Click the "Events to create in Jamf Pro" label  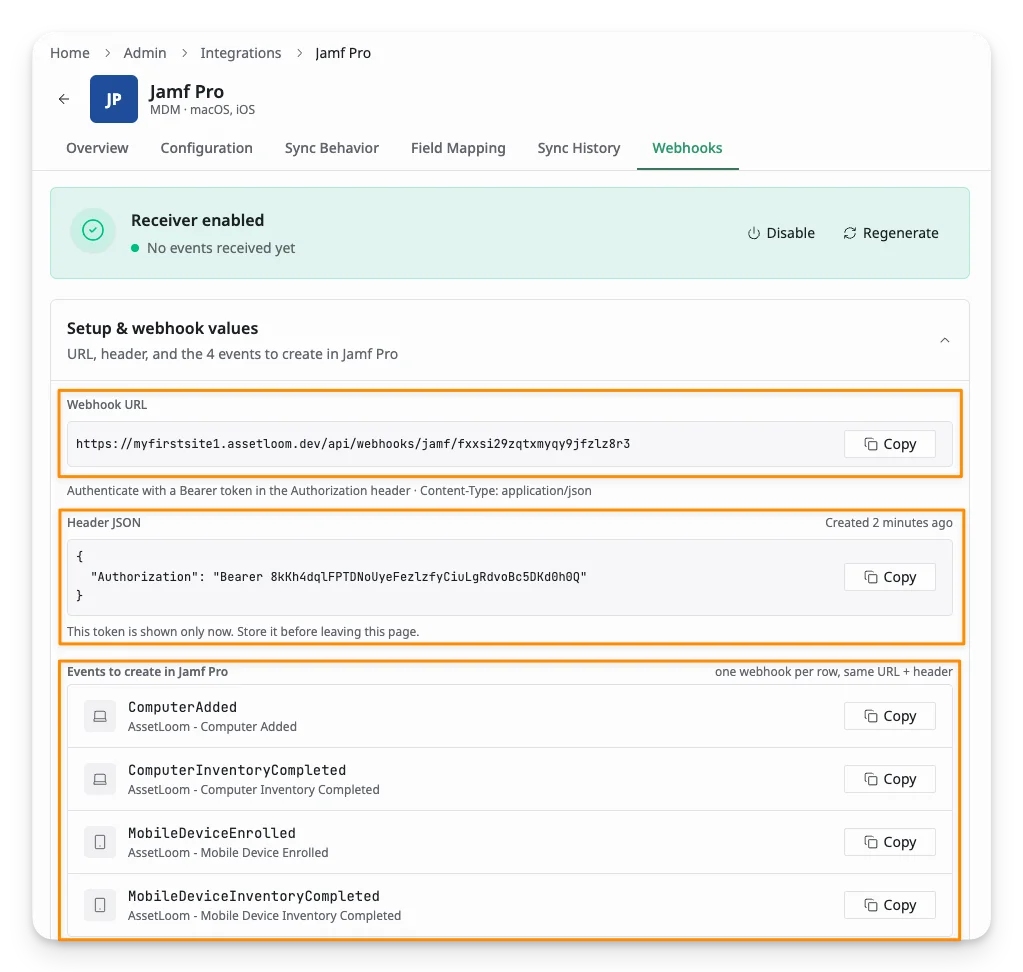click(x=147, y=672)
